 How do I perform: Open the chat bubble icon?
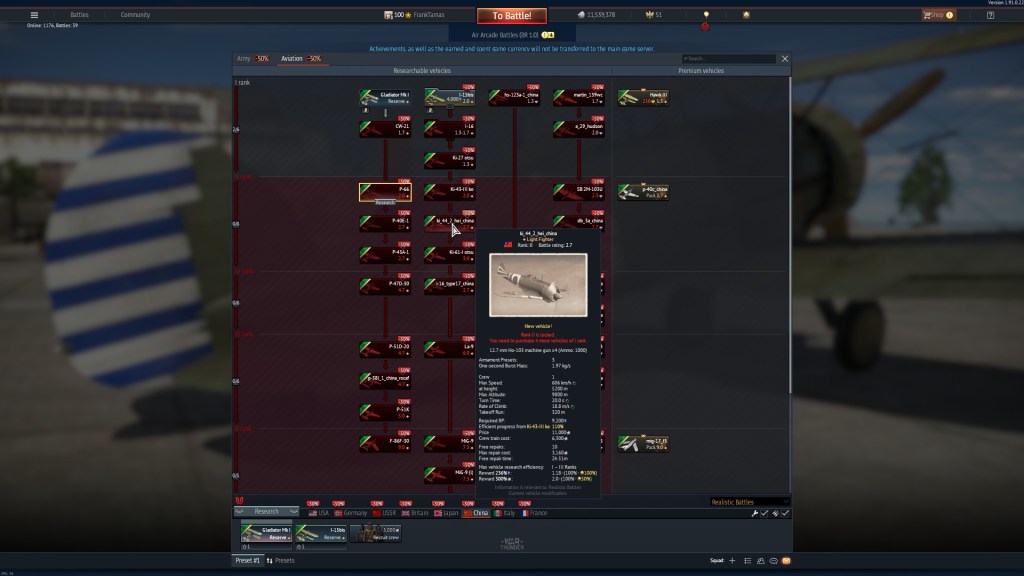(x=772, y=561)
